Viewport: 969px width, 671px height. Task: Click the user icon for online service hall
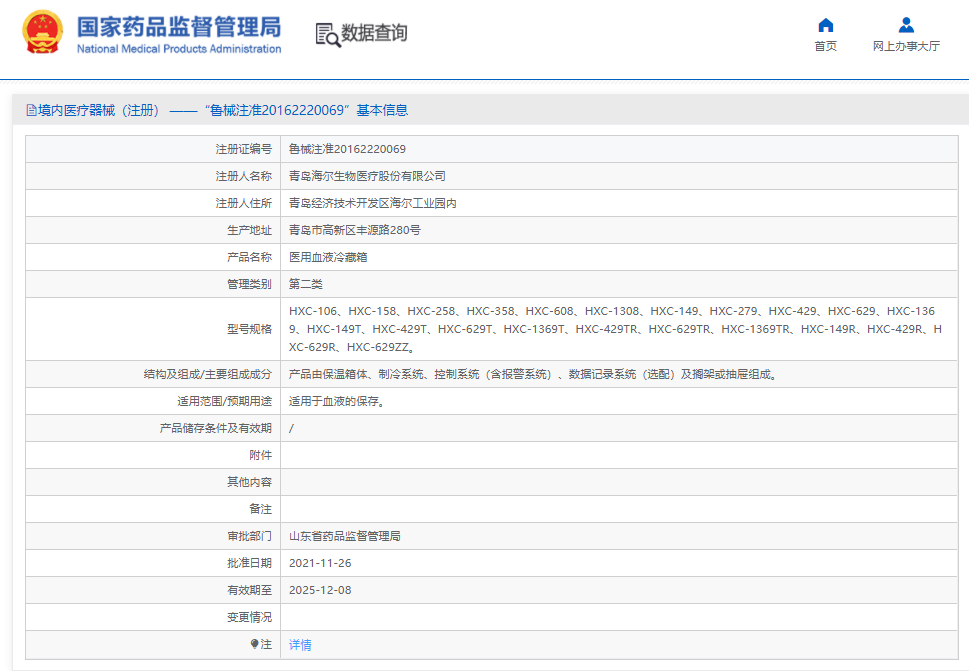[906, 25]
